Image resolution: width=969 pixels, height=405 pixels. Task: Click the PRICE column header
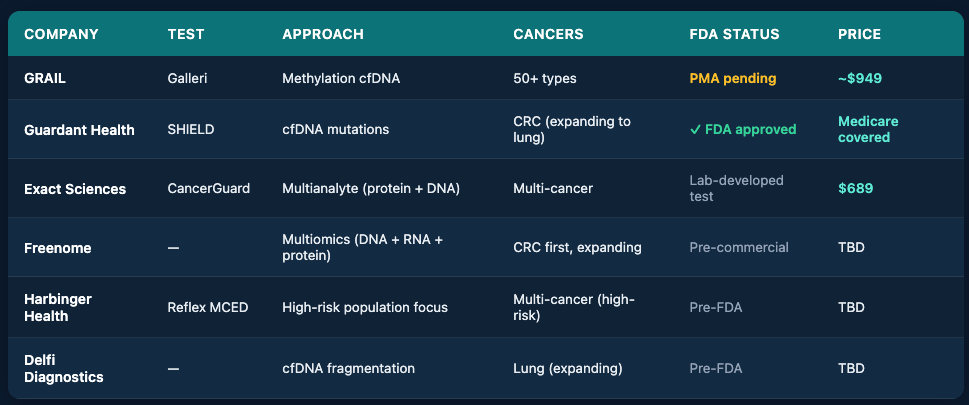(x=859, y=34)
